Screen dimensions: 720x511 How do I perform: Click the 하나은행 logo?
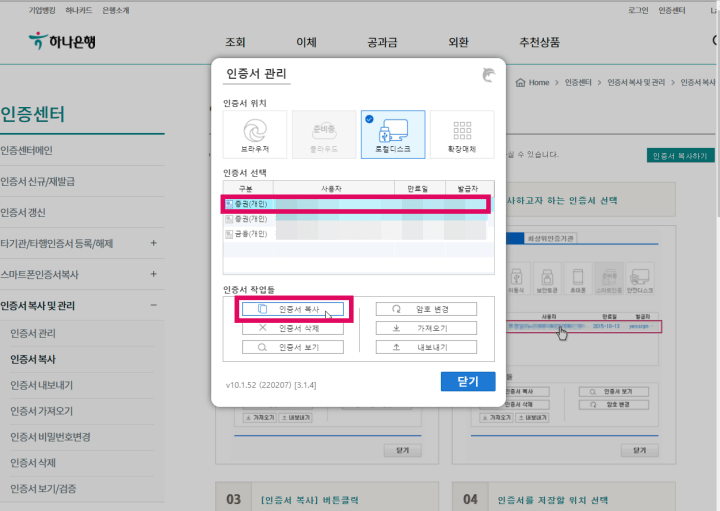[62, 41]
